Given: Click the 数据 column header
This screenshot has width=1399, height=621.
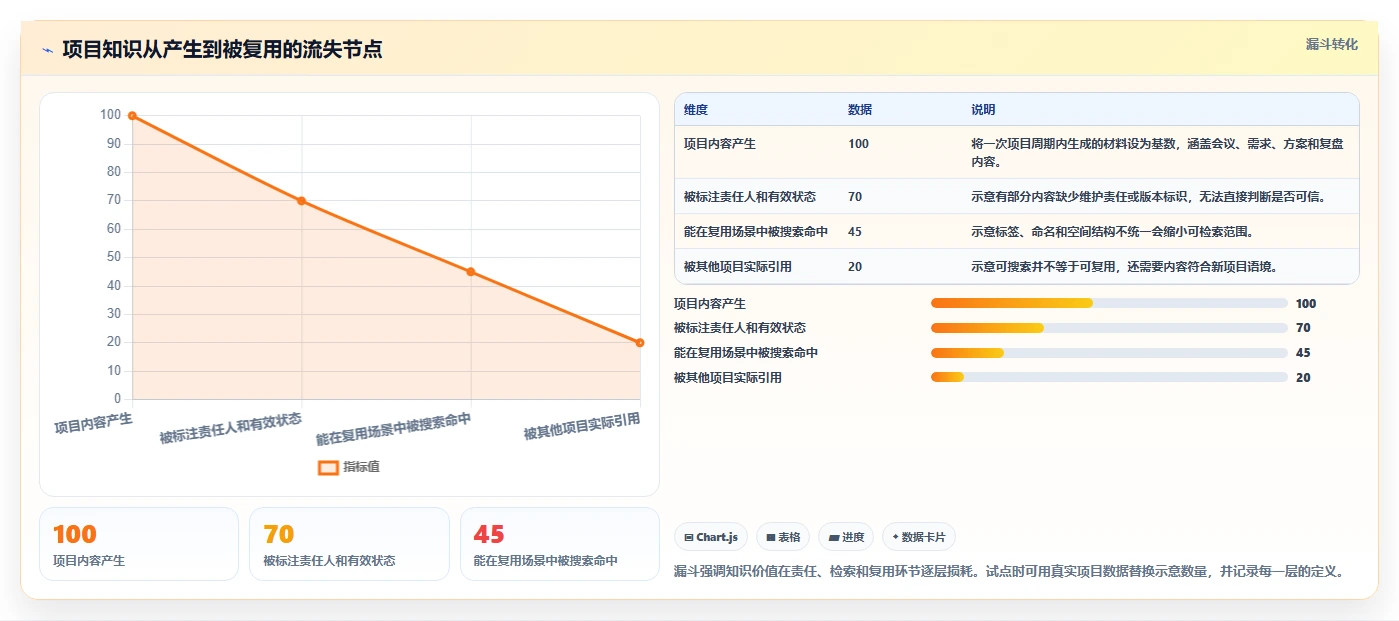Looking at the screenshot, I should [x=860, y=110].
